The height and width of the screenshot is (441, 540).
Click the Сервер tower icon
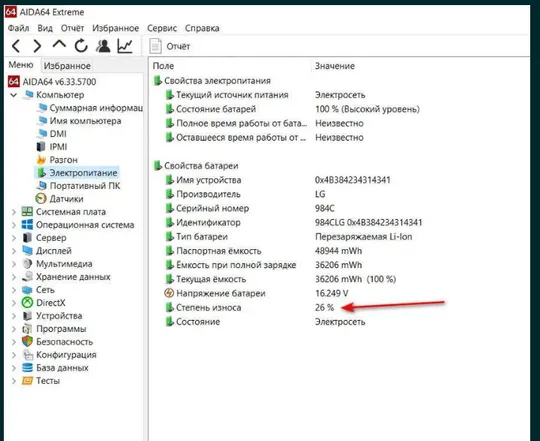[27, 238]
